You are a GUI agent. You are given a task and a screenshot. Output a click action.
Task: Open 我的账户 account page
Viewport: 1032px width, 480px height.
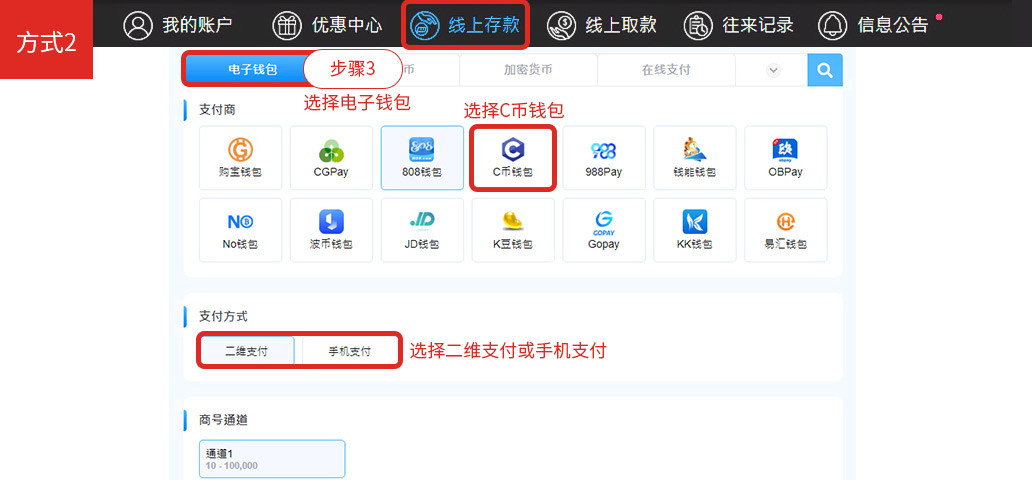tap(178, 25)
